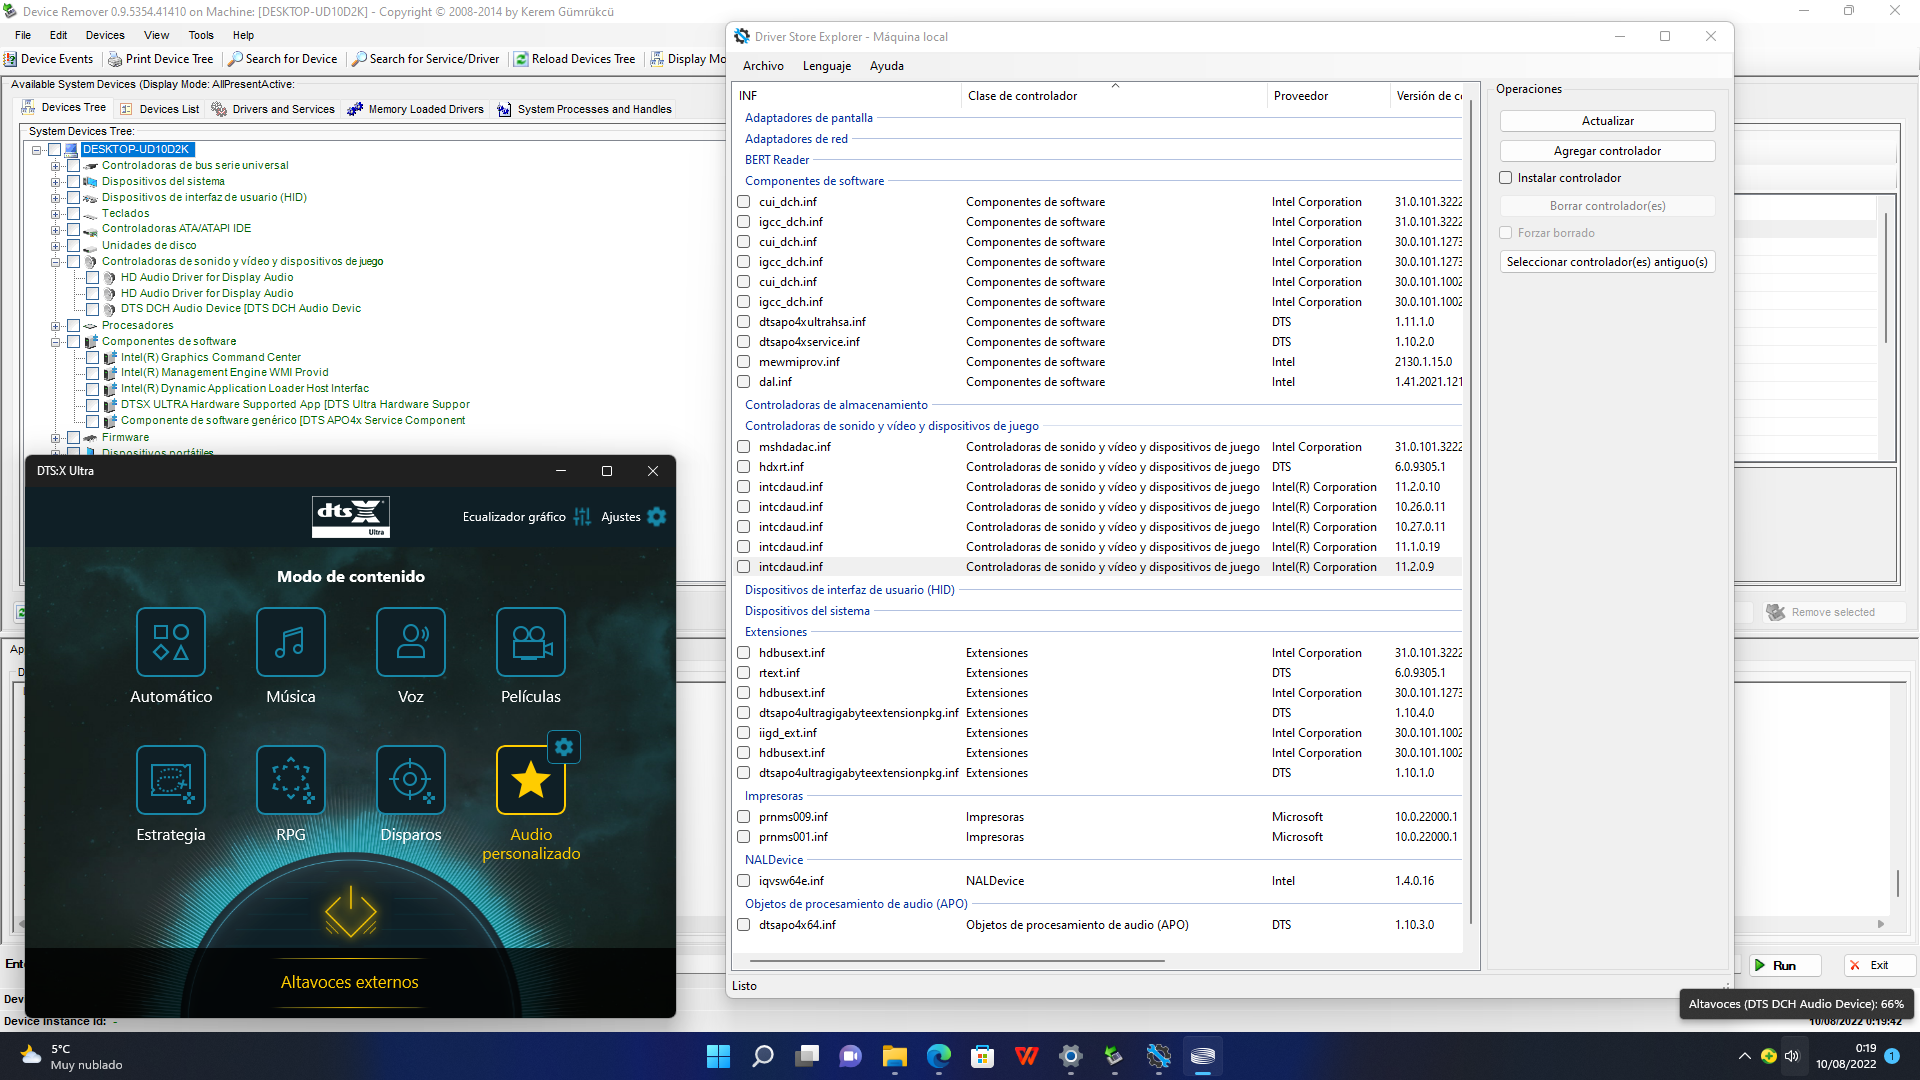Open Devices menu in Device Remover
1920x1080 pixels.
pyautogui.click(x=105, y=35)
